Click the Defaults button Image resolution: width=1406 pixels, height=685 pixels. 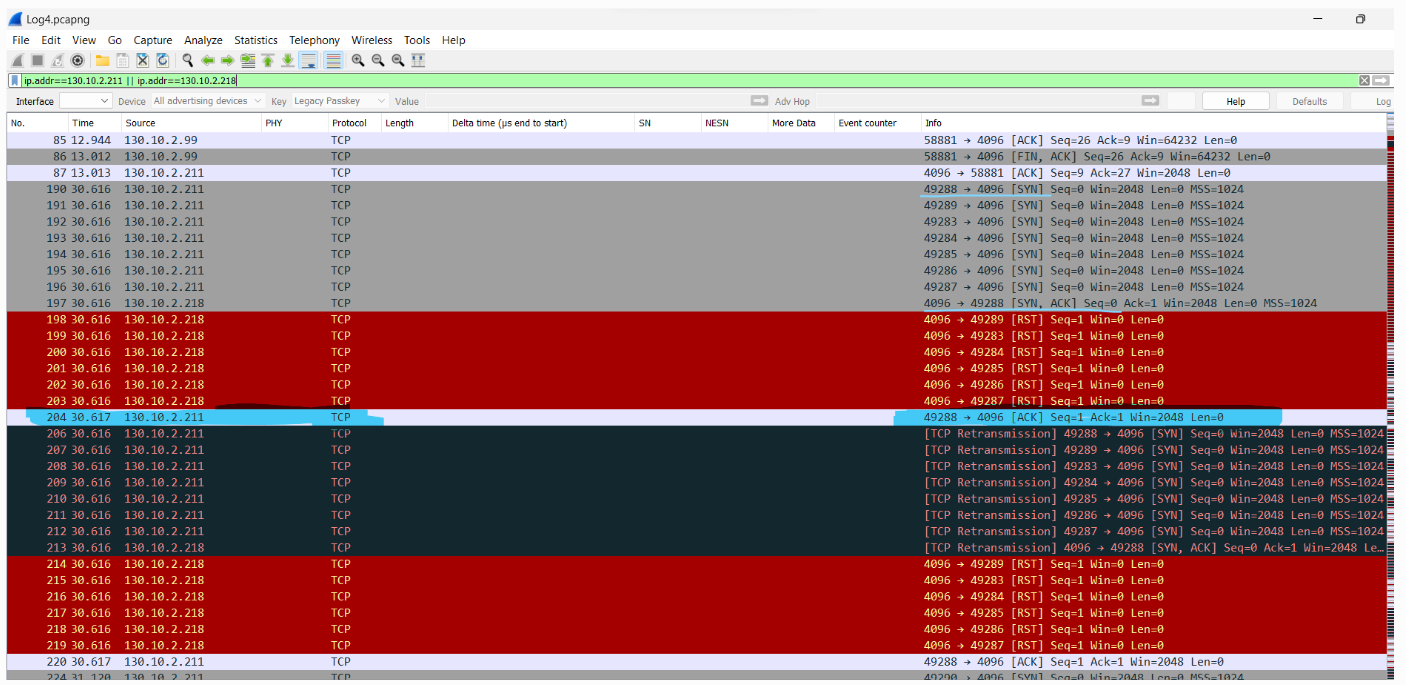coord(1309,101)
